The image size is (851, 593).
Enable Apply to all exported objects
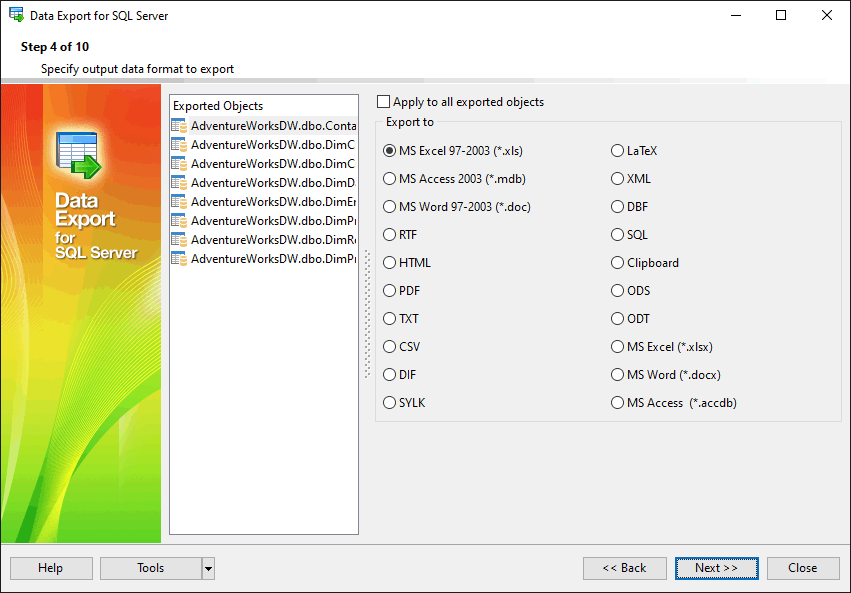pos(384,102)
